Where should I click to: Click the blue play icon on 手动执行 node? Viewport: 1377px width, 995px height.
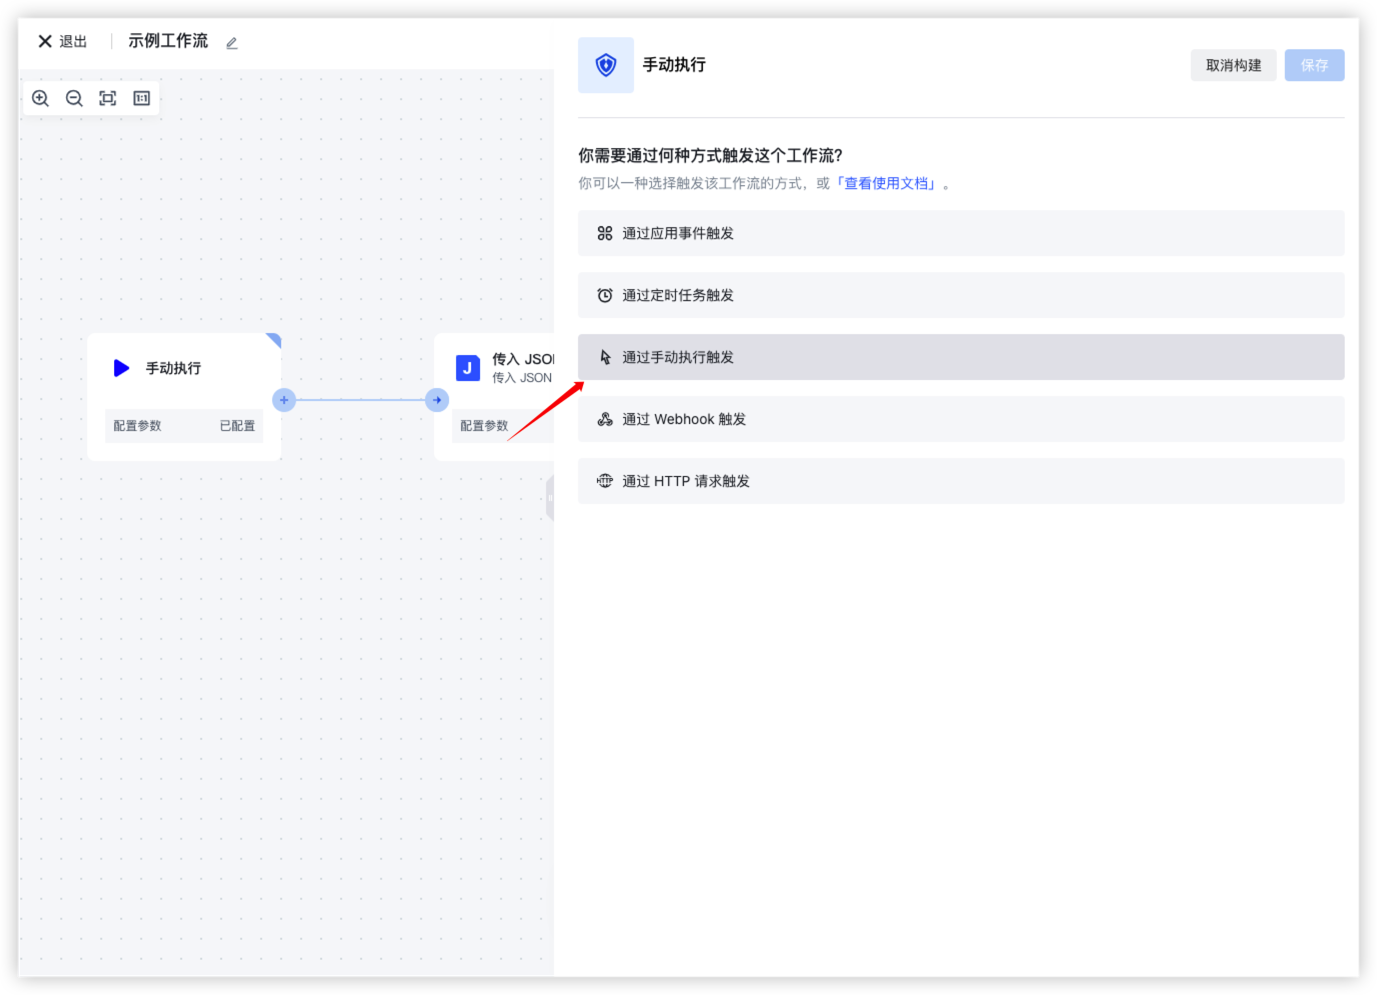121,368
